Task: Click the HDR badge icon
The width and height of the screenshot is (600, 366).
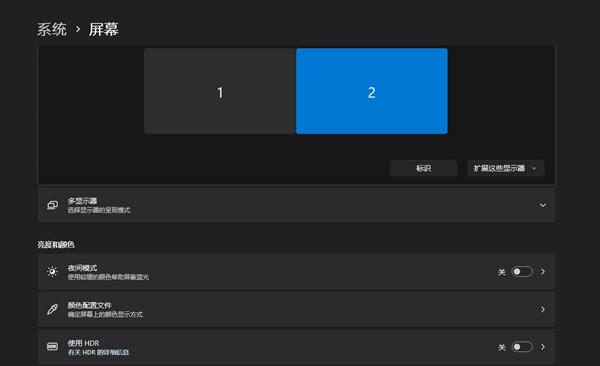Action: 52,346
